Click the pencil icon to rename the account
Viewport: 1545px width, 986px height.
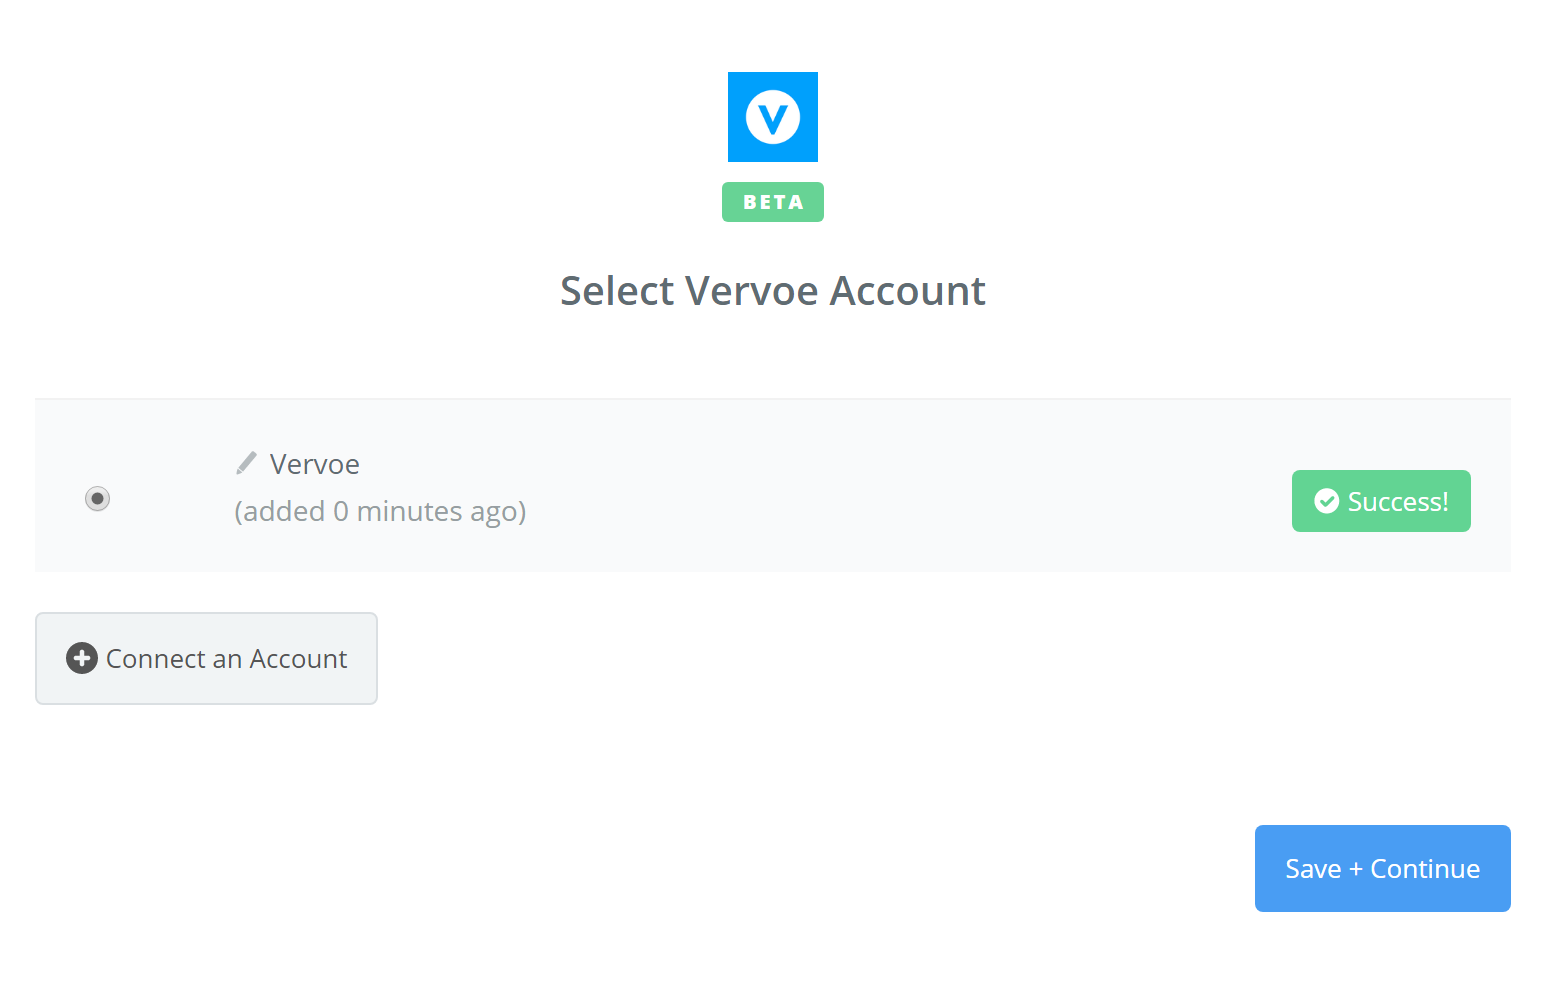click(x=246, y=462)
